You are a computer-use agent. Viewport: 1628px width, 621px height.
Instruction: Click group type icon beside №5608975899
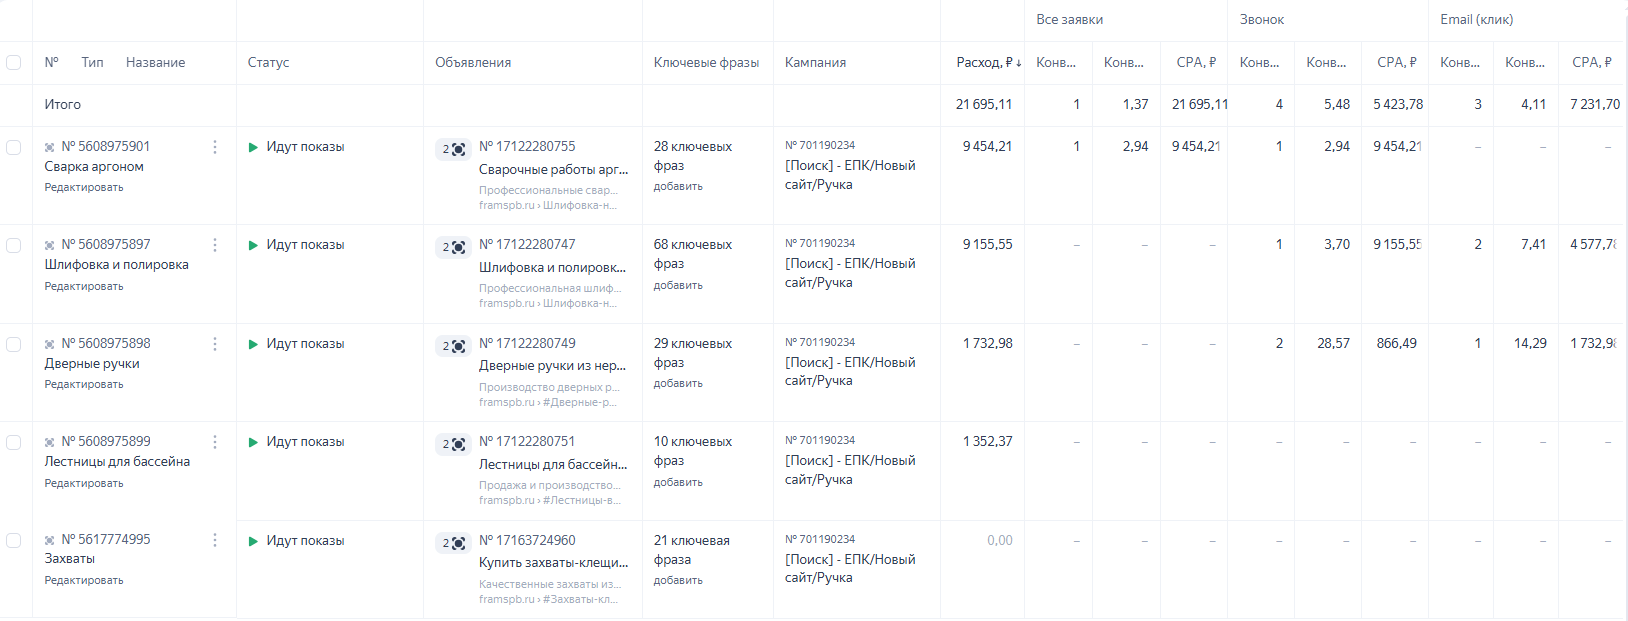(x=50, y=442)
